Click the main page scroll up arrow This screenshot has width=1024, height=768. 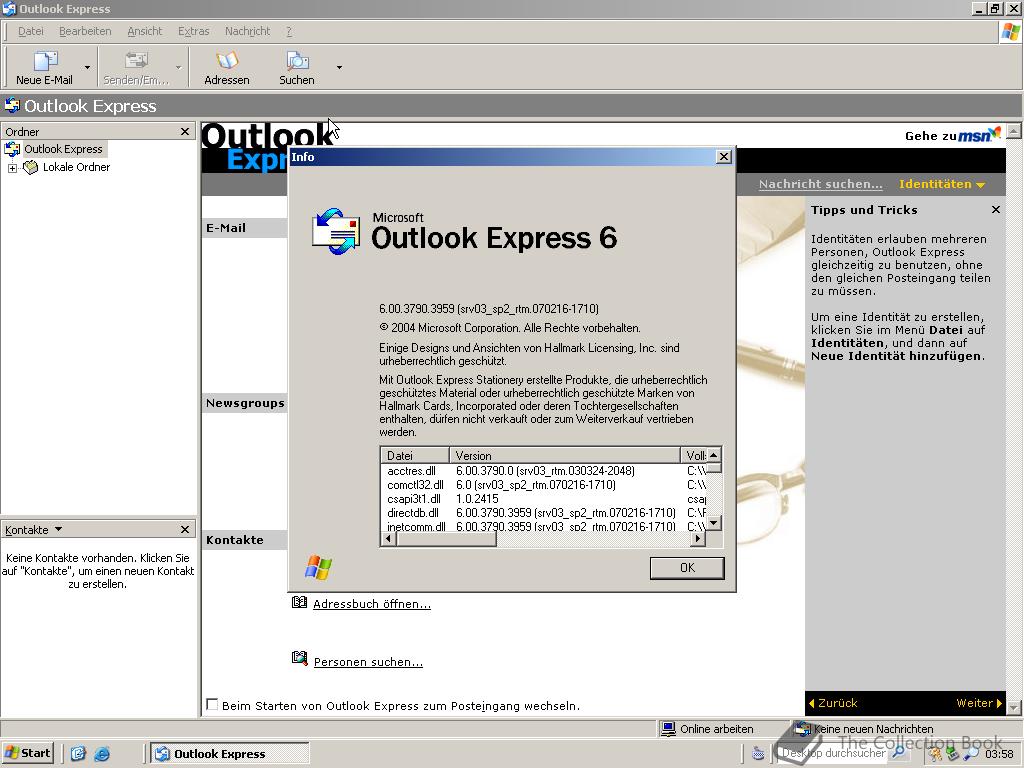tap(1014, 131)
